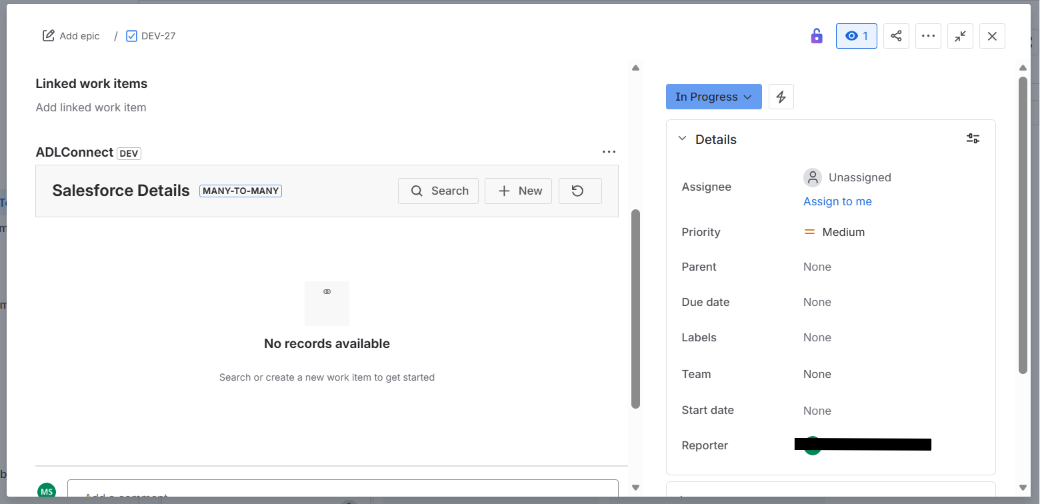The height and width of the screenshot is (504, 1040).
Task: Click the Unassigned assignee field
Action: coord(847,177)
